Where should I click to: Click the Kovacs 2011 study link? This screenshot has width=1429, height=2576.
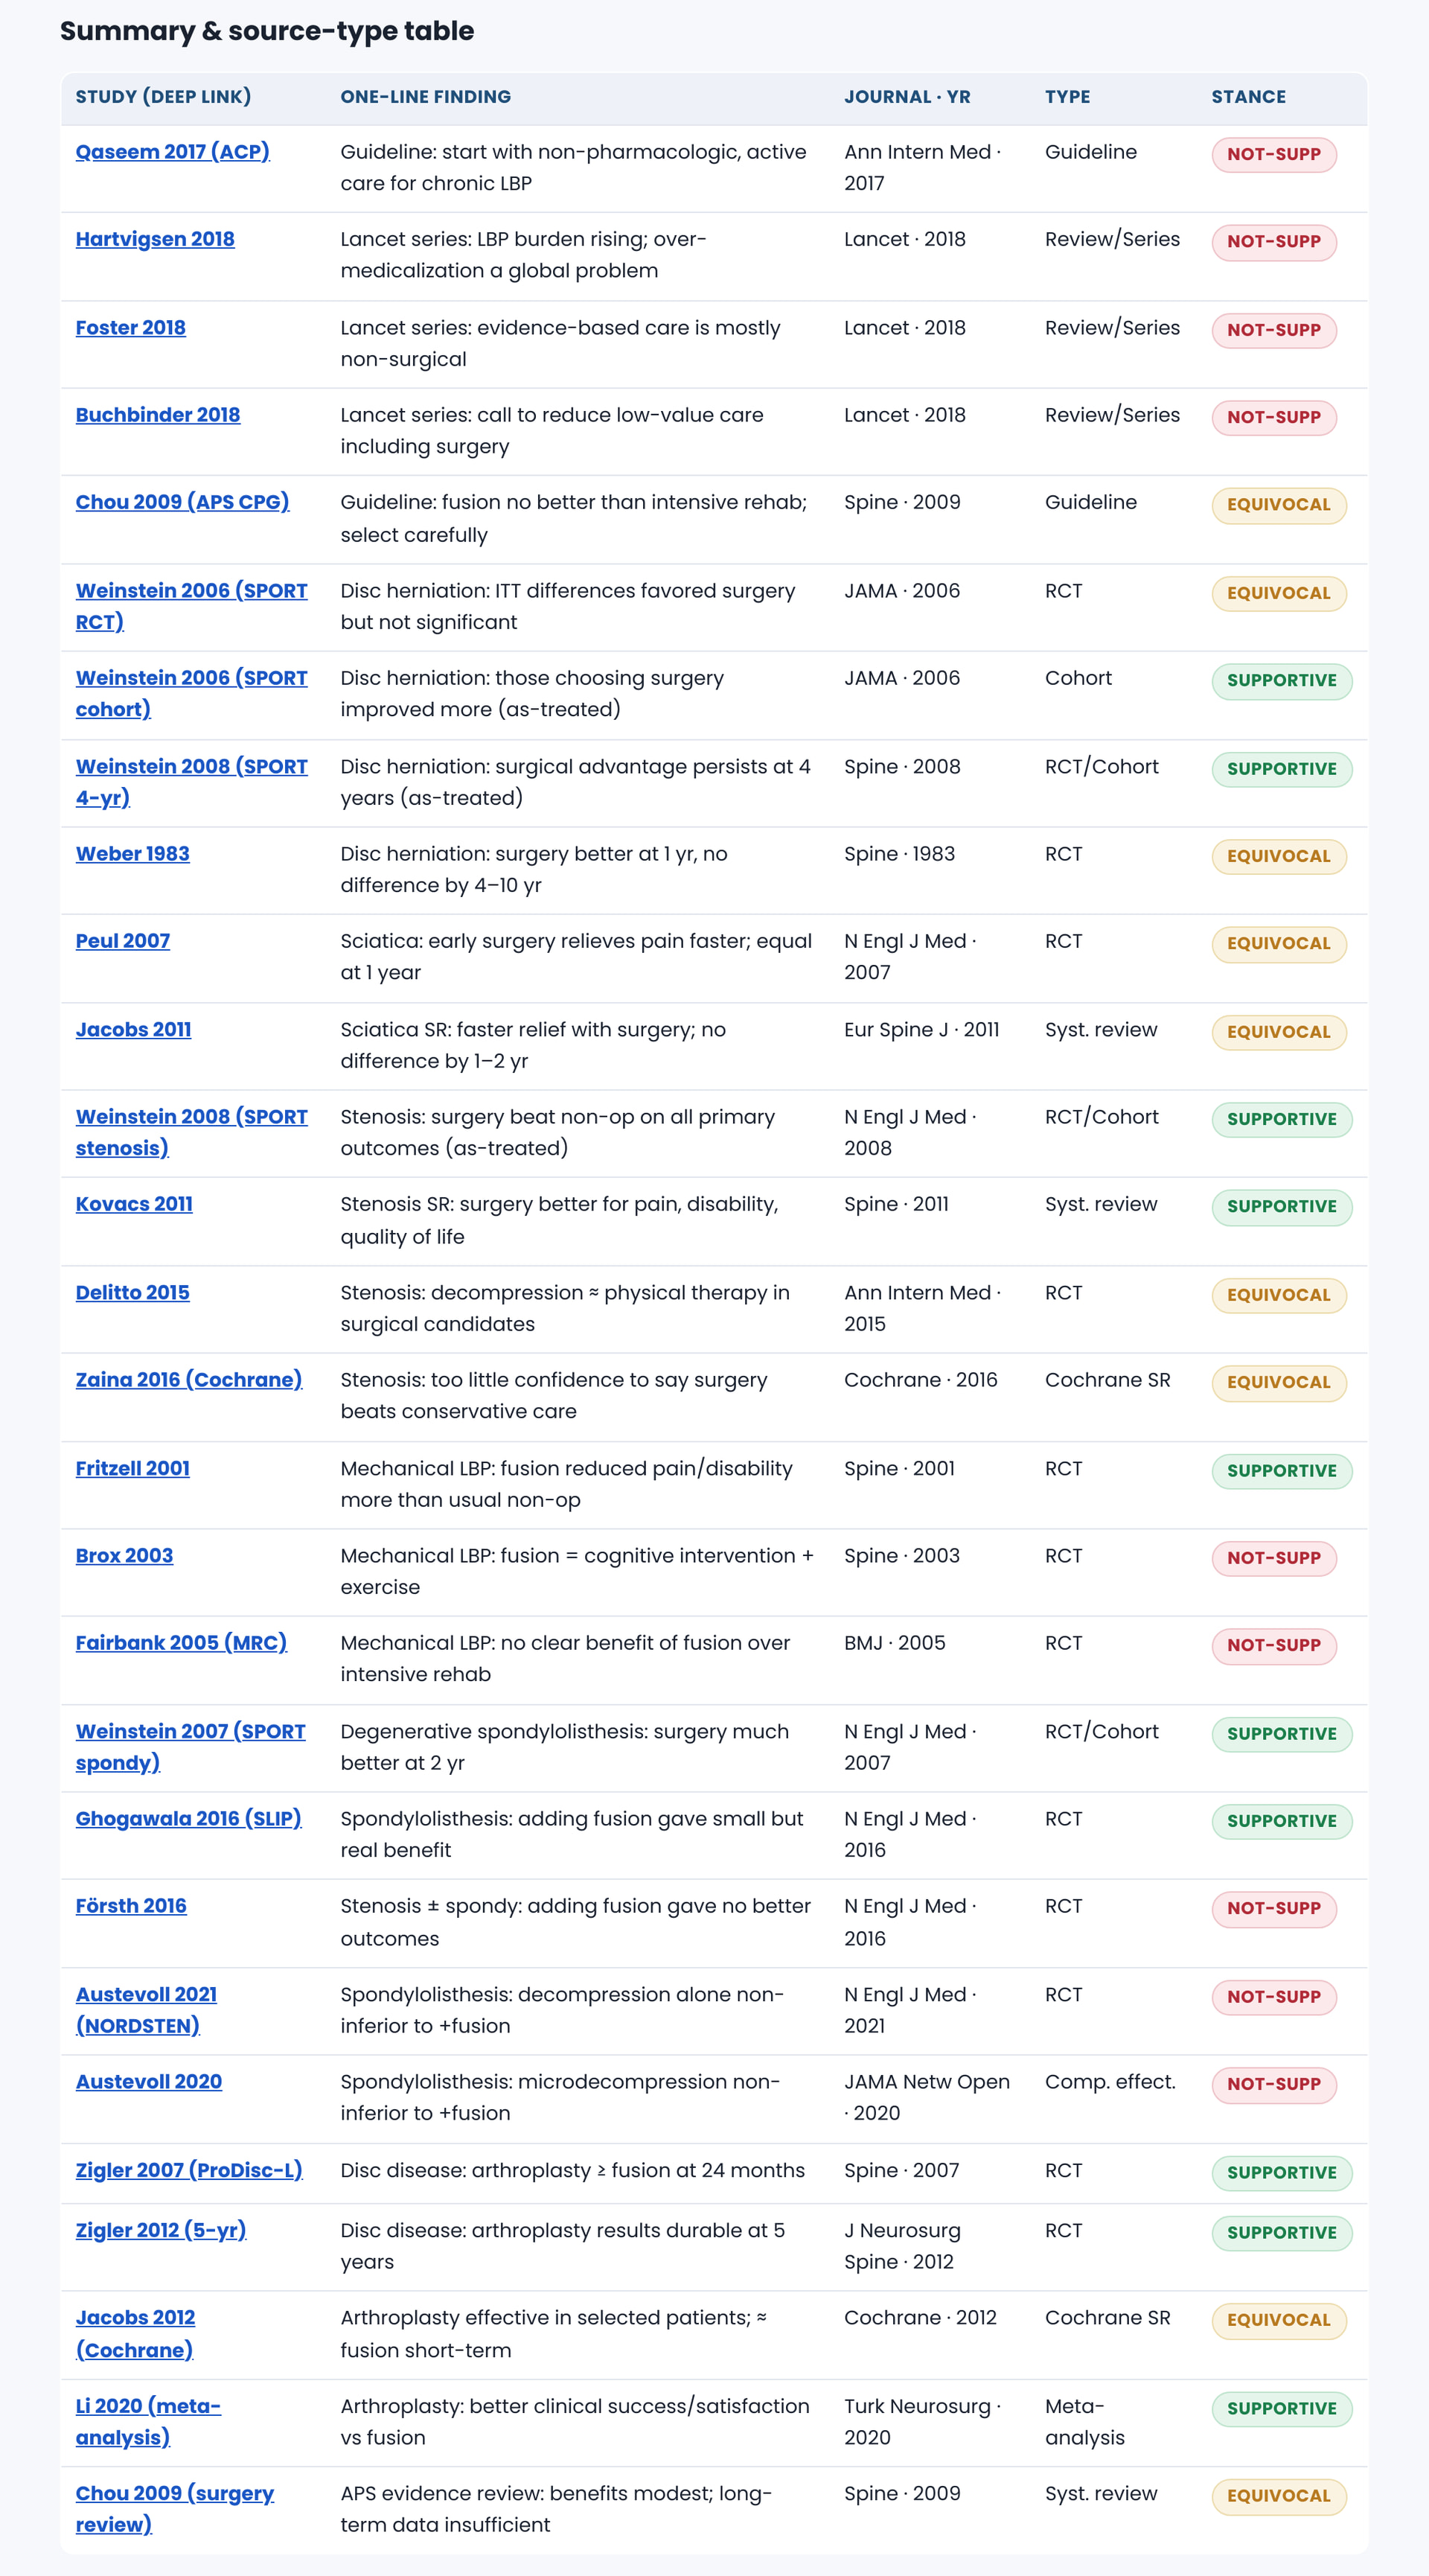pos(134,1204)
